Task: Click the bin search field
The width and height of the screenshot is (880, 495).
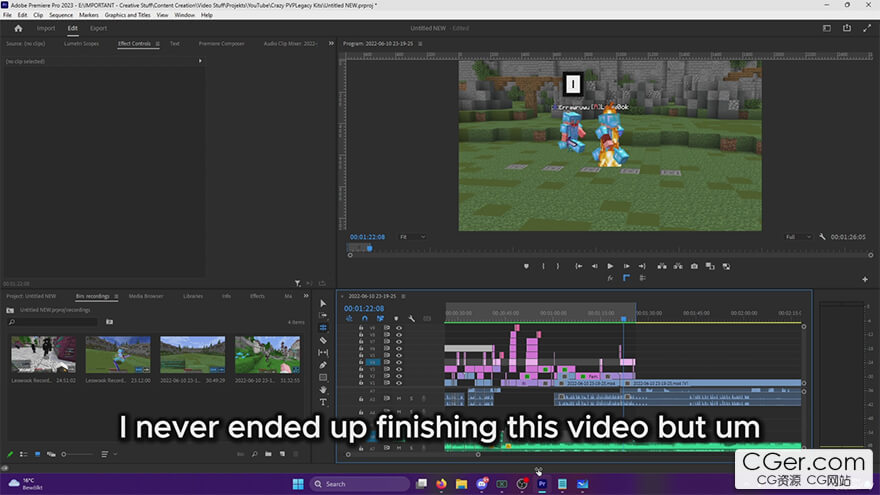Action: [53, 322]
